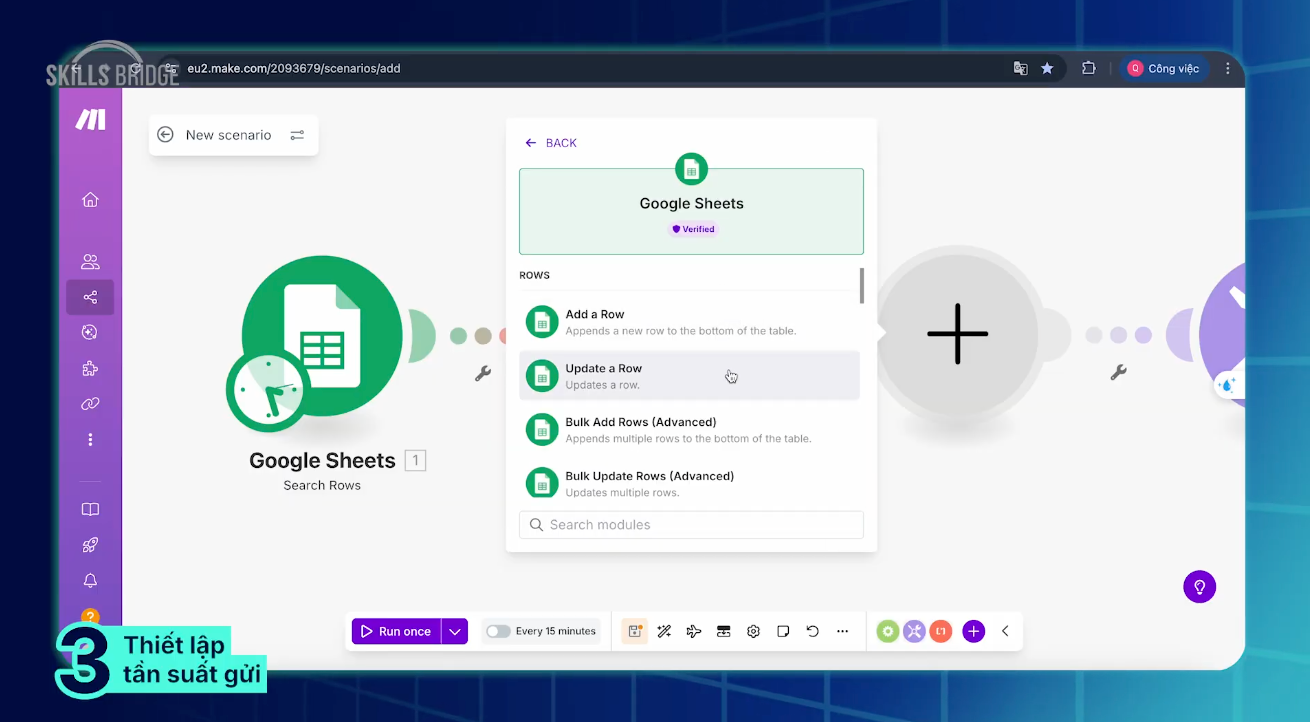Select Bulk Add Rows (Advanced) module
1310x722 pixels.
689,430
